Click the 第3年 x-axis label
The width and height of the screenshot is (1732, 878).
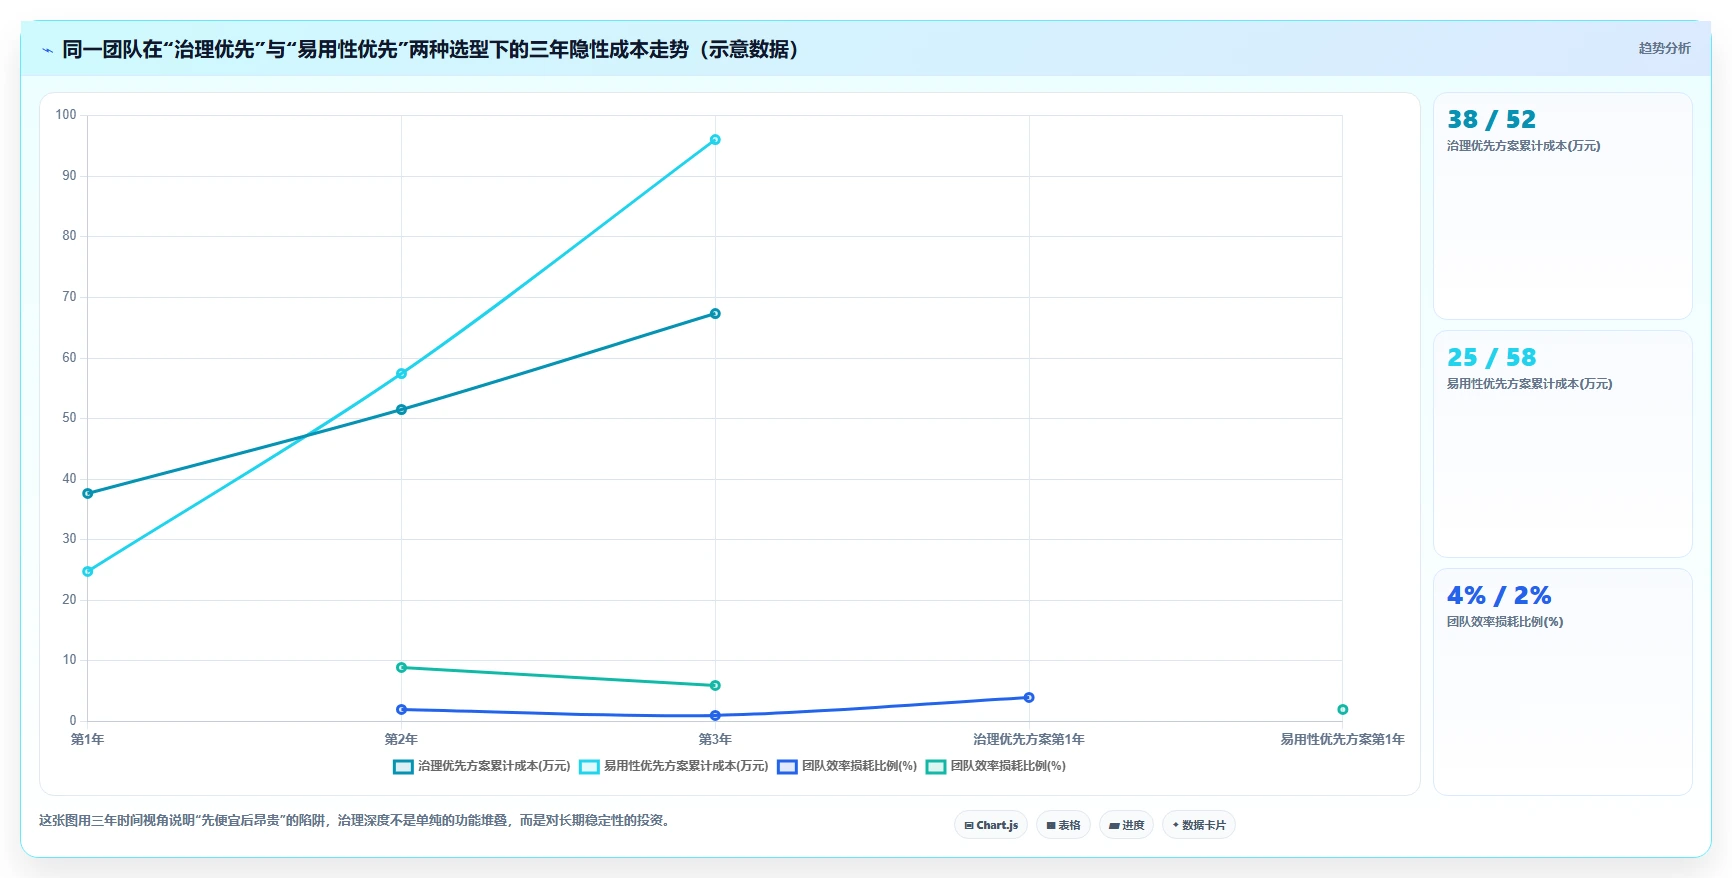click(715, 740)
